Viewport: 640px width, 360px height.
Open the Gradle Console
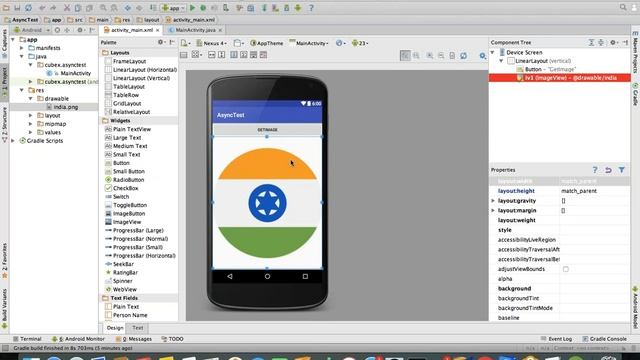[604, 339]
